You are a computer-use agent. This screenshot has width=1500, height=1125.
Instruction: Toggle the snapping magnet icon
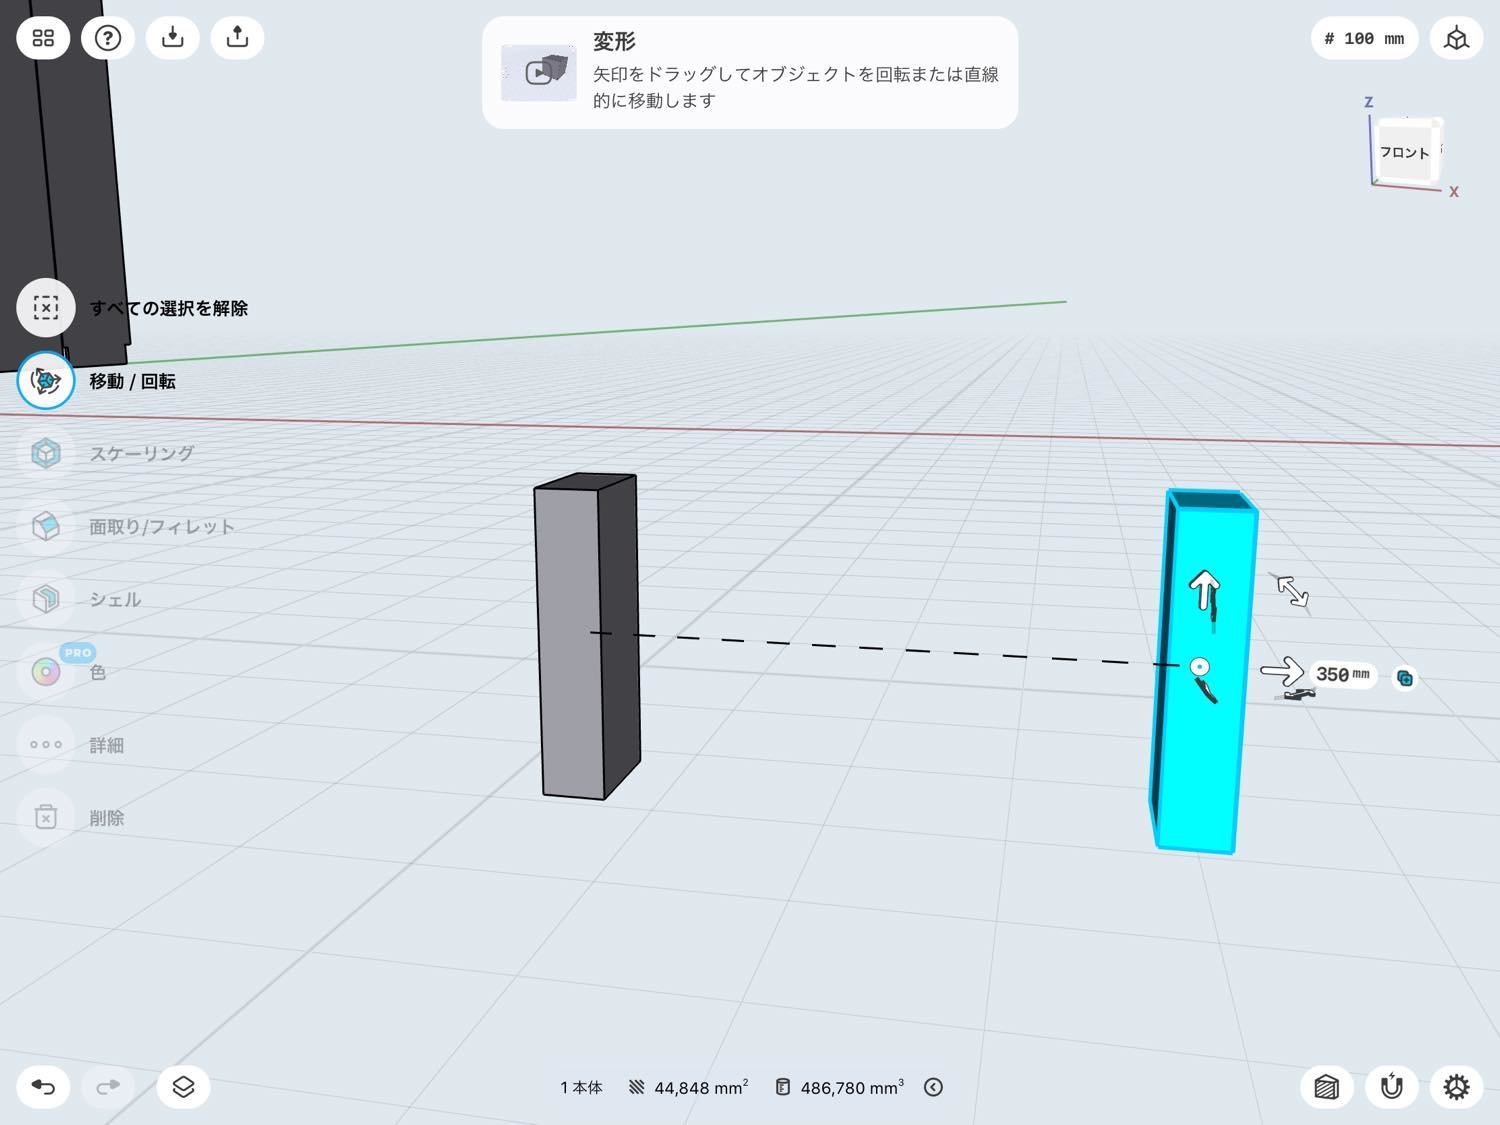pos(1391,1086)
